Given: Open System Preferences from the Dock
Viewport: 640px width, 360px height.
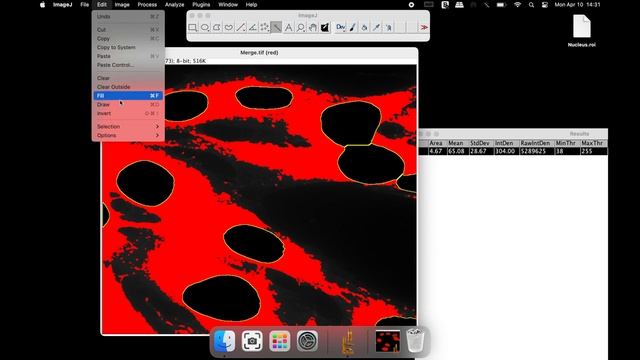Looking at the screenshot, I should pos(307,341).
